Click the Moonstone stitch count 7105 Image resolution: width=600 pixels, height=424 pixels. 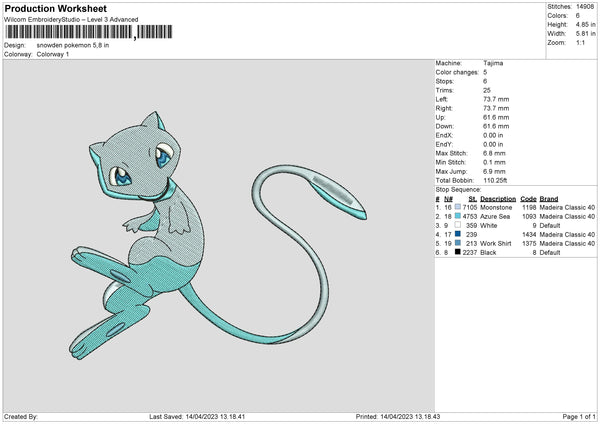(470, 207)
